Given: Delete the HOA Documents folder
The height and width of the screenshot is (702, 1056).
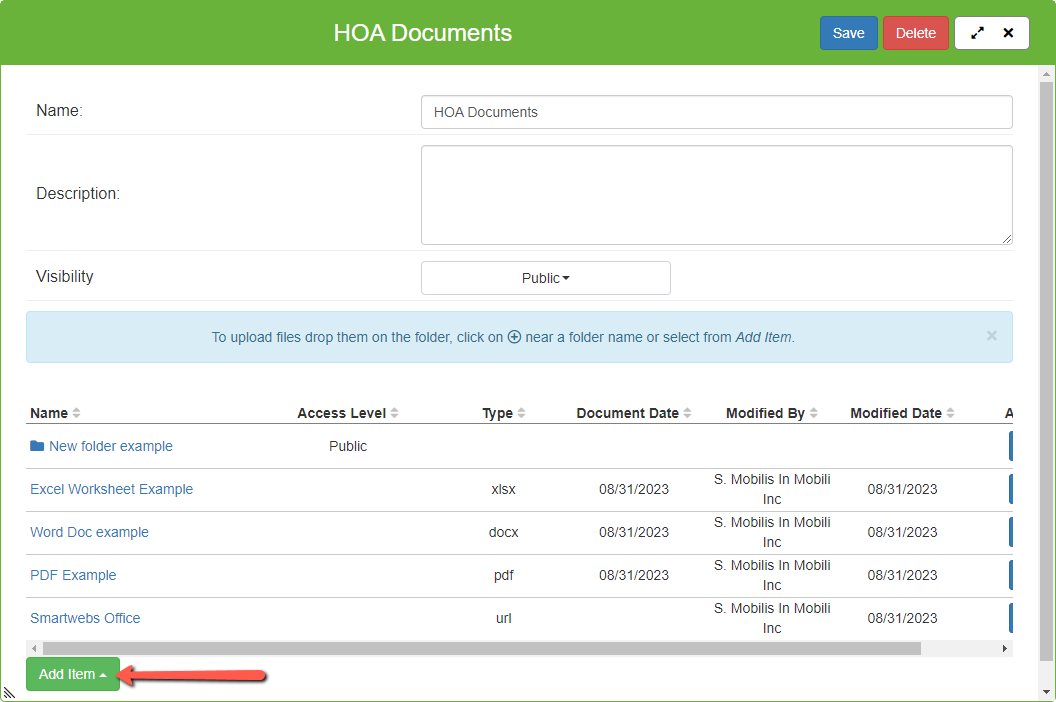Looking at the screenshot, I should click(x=915, y=33).
